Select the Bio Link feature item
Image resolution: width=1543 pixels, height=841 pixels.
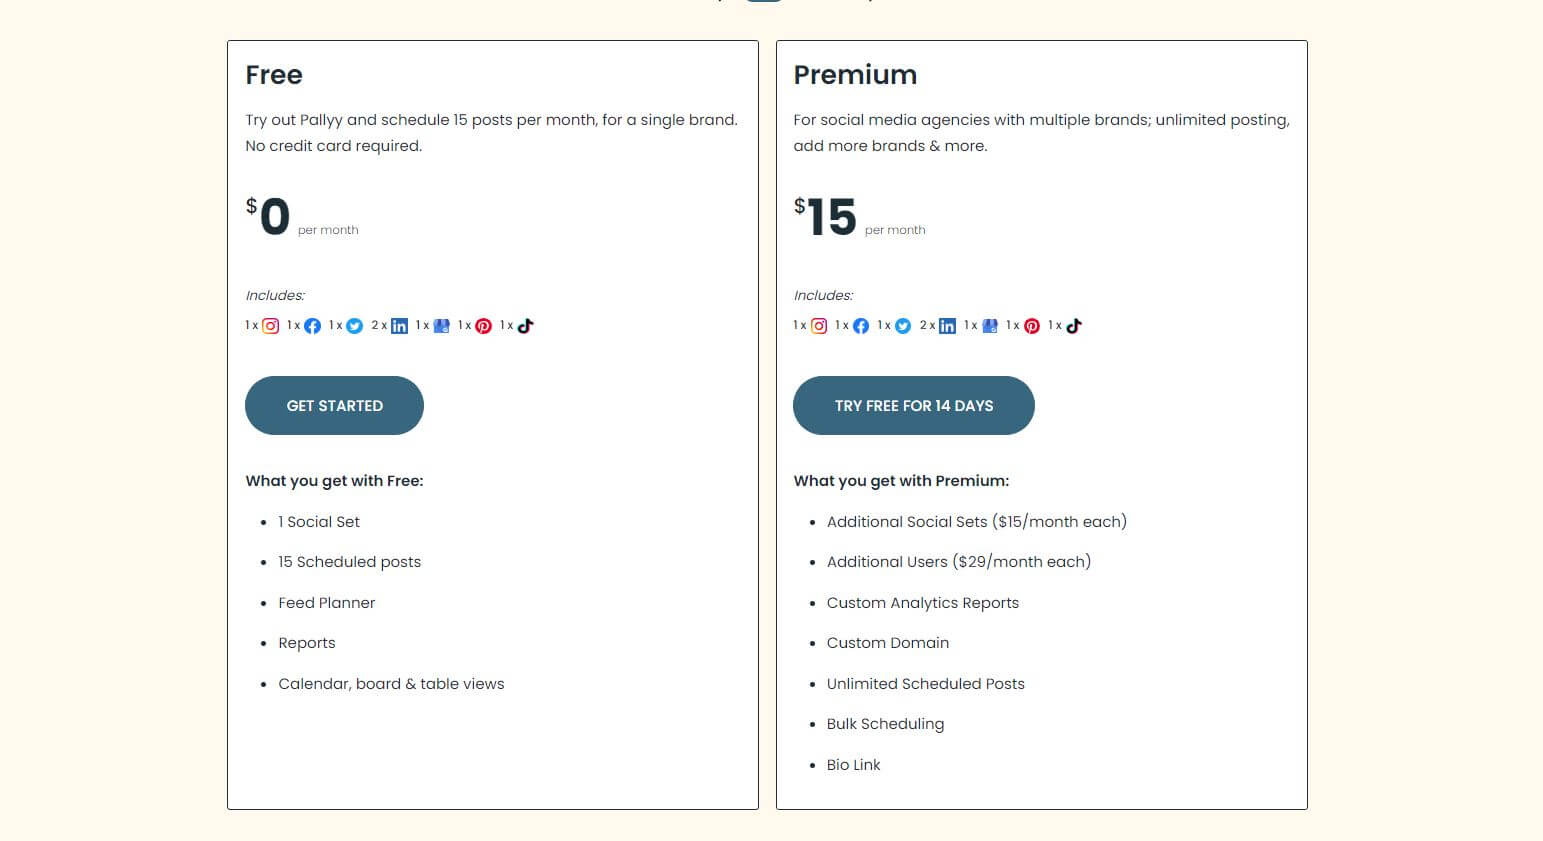point(853,765)
